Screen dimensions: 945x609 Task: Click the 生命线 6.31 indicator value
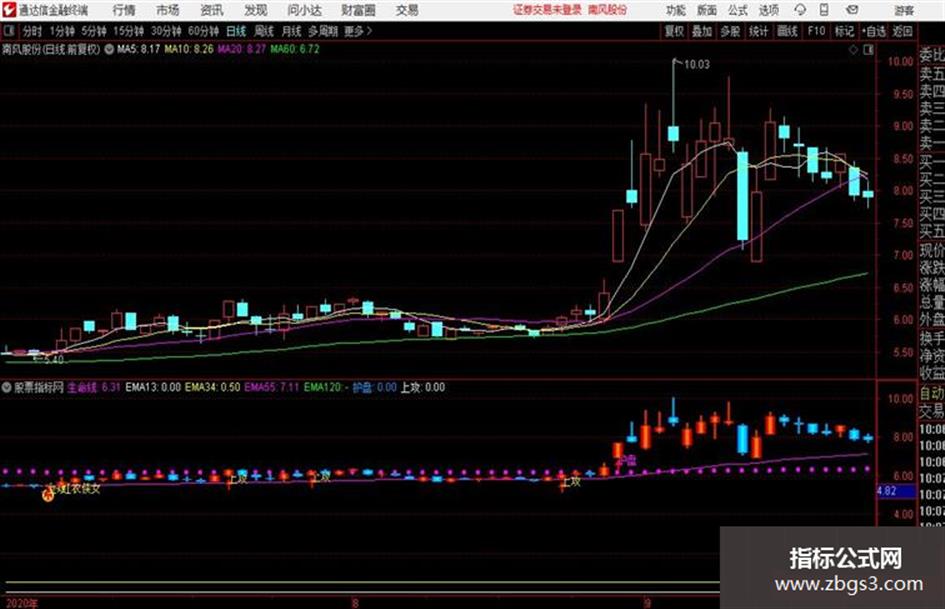(94, 387)
